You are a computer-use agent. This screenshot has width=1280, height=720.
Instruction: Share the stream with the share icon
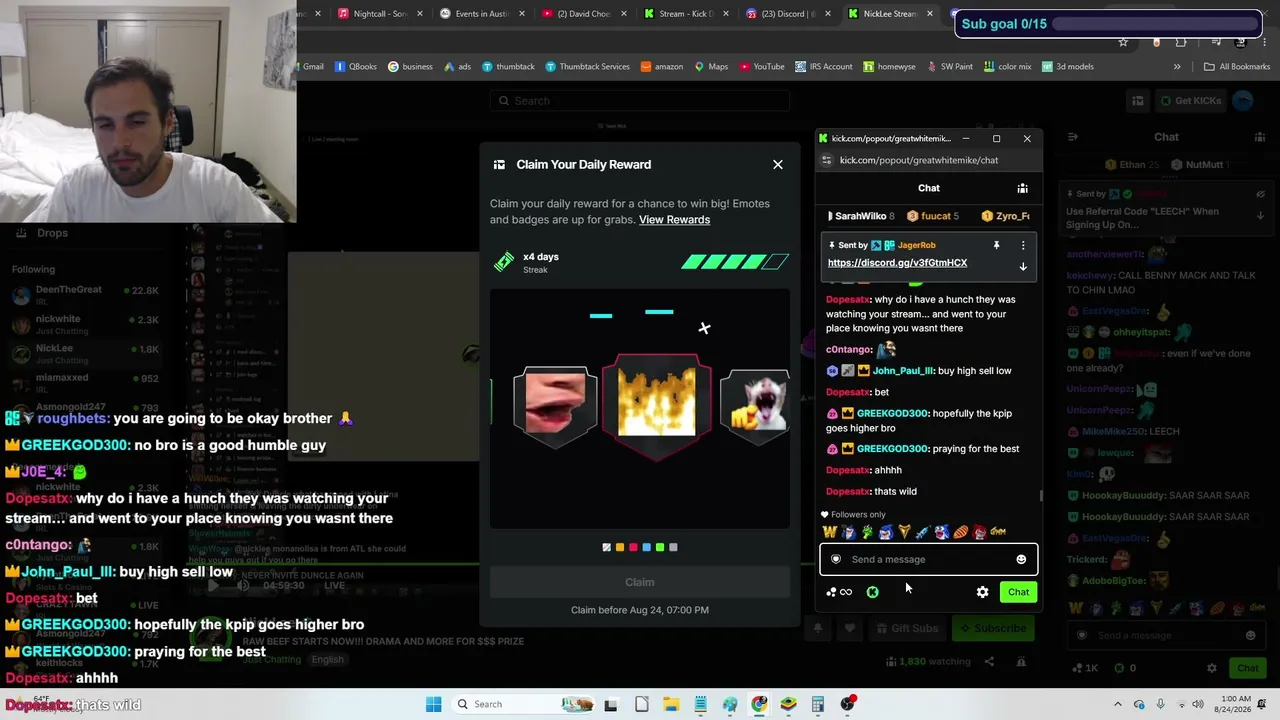coord(989,662)
